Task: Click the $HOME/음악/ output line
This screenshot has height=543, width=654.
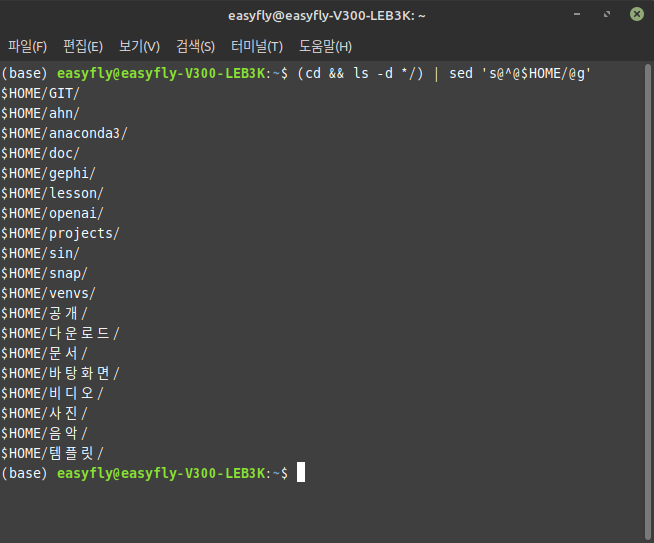Action: 44,434
